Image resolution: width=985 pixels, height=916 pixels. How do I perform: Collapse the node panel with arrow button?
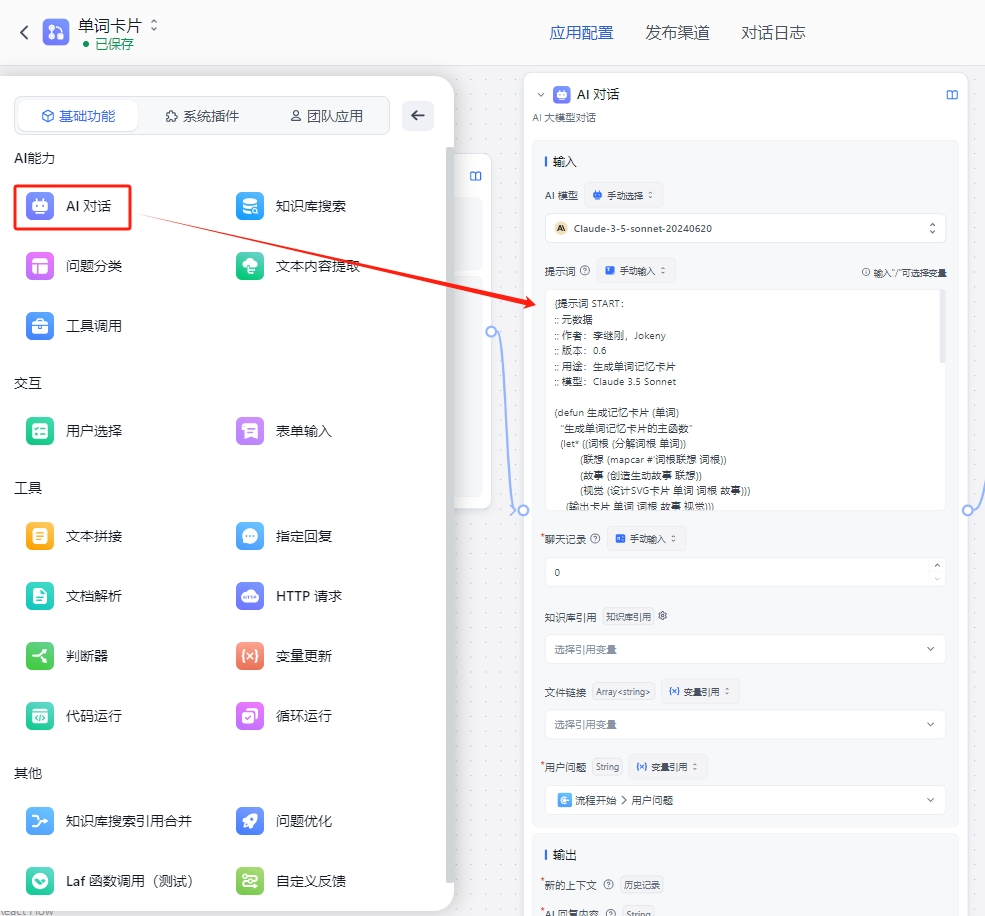point(418,116)
